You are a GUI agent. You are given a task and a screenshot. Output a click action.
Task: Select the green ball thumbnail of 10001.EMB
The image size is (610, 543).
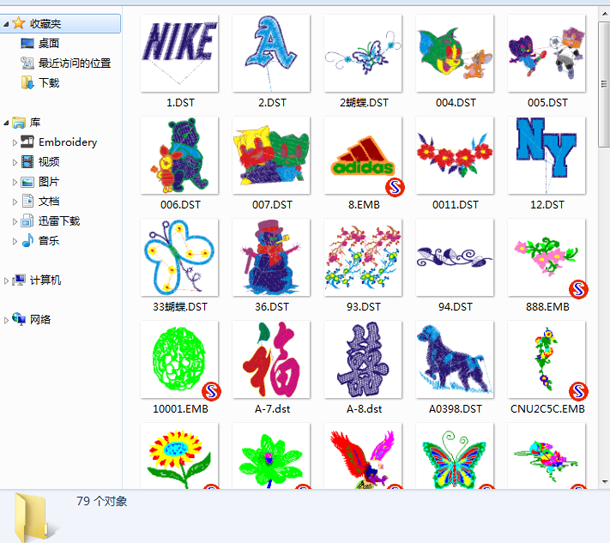(179, 360)
